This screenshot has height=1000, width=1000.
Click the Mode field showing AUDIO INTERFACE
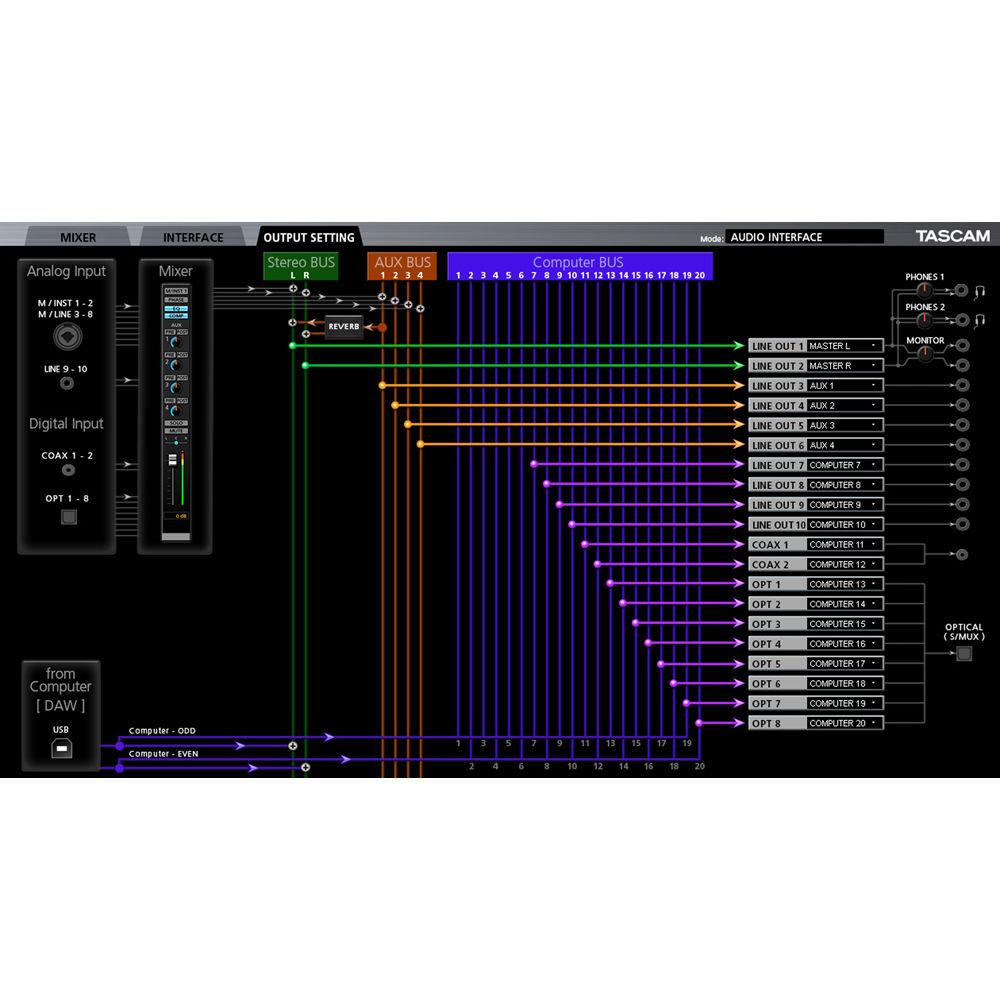click(x=804, y=238)
